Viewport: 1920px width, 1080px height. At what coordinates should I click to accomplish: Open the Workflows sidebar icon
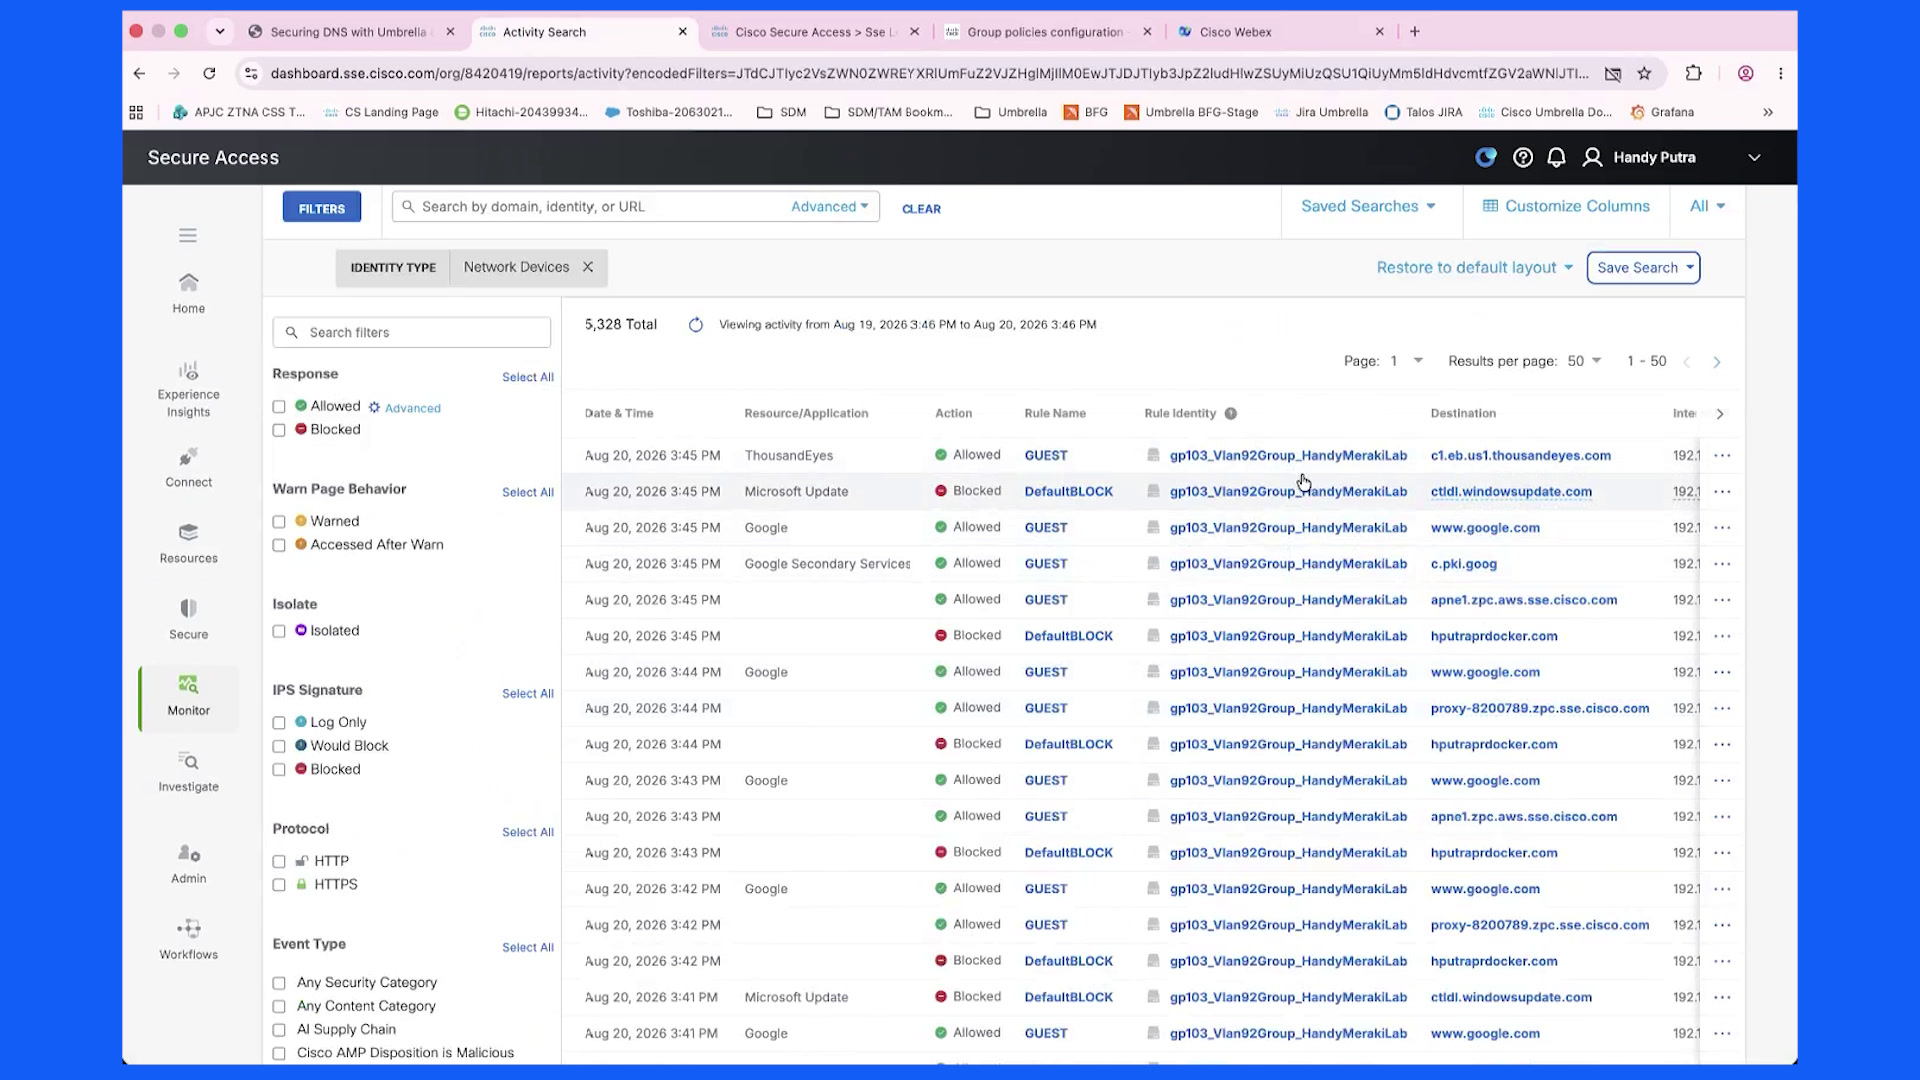pyautogui.click(x=188, y=939)
